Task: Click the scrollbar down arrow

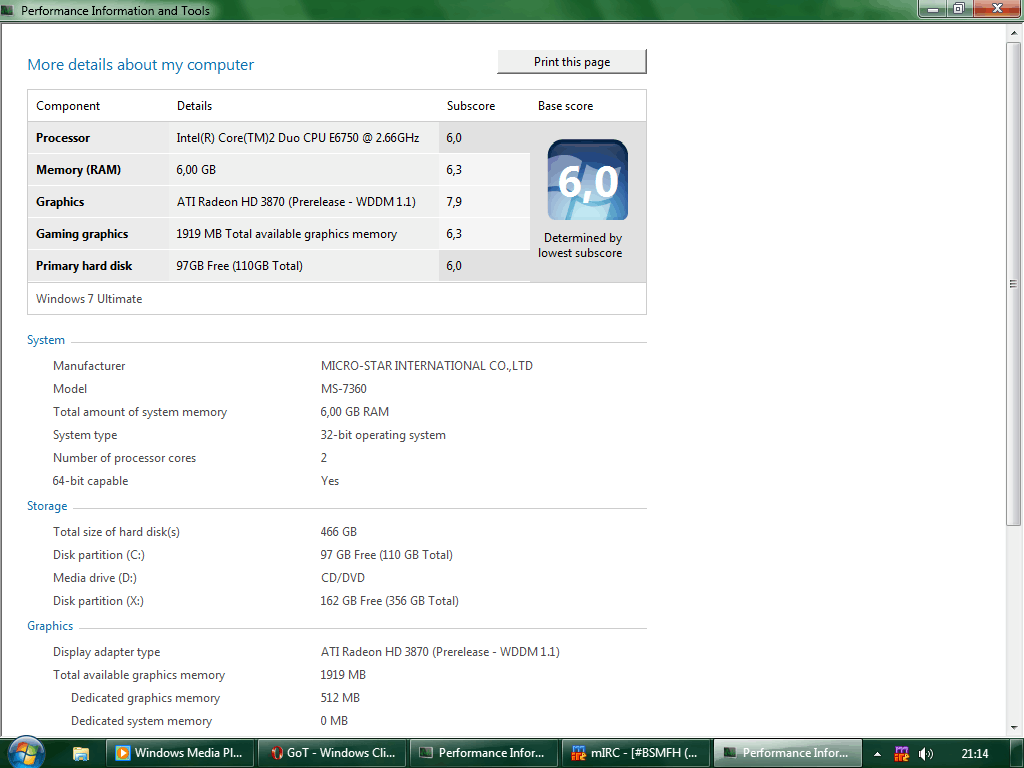Action: (x=1014, y=727)
